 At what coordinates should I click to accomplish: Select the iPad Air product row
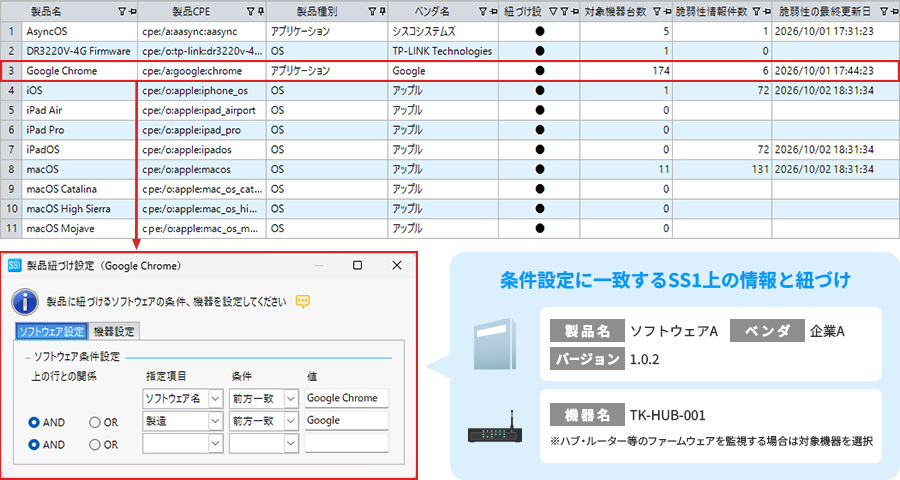(450, 110)
